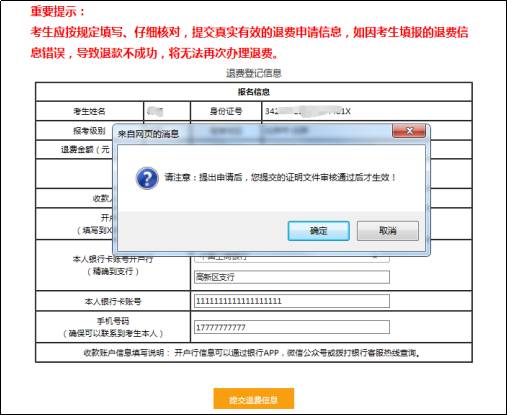Select the 考生姓名 label cell
507x415 pixels.
point(89,111)
